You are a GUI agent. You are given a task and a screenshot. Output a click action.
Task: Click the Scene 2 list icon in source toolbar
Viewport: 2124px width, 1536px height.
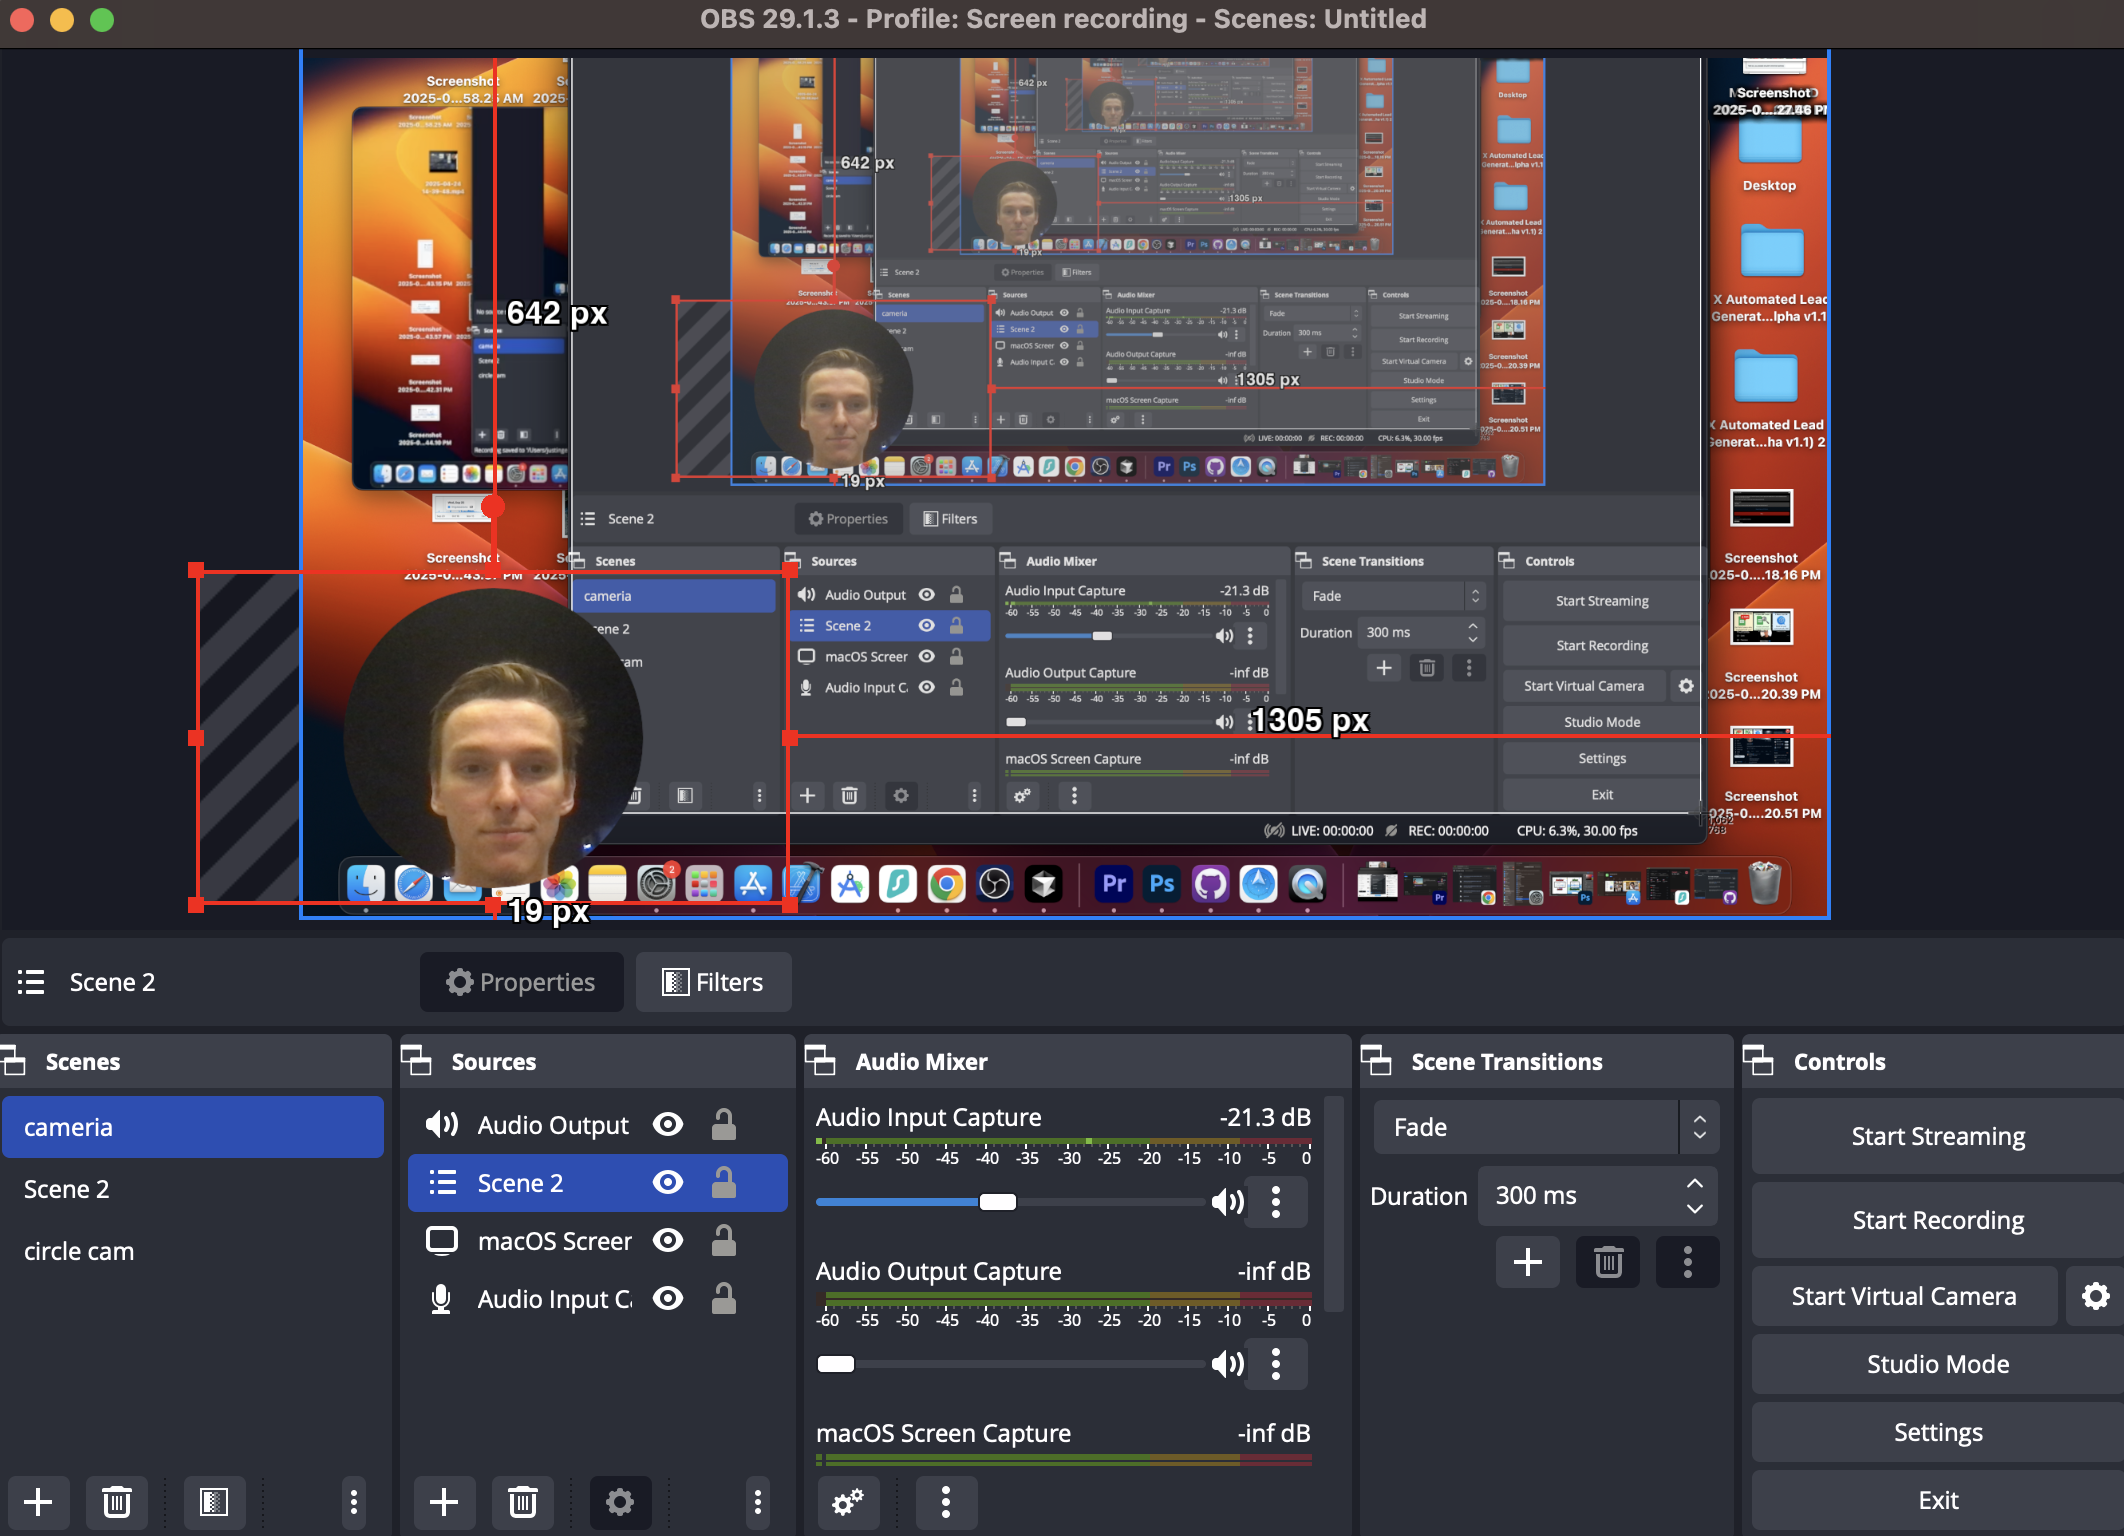(x=31, y=982)
